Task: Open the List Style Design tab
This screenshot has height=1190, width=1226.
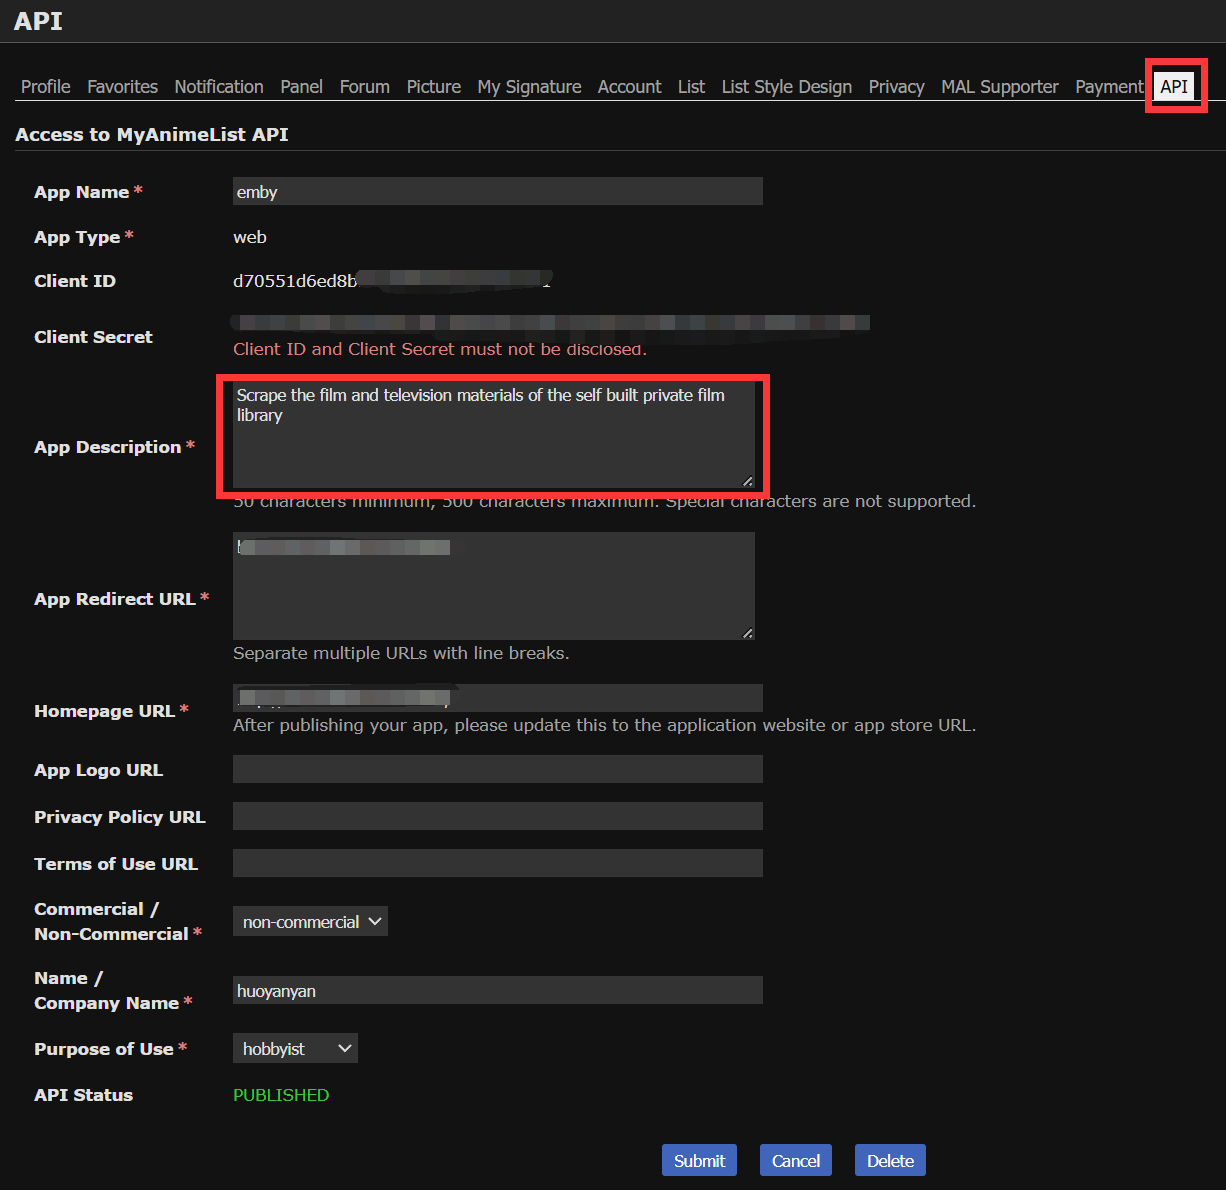Action: (x=786, y=87)
